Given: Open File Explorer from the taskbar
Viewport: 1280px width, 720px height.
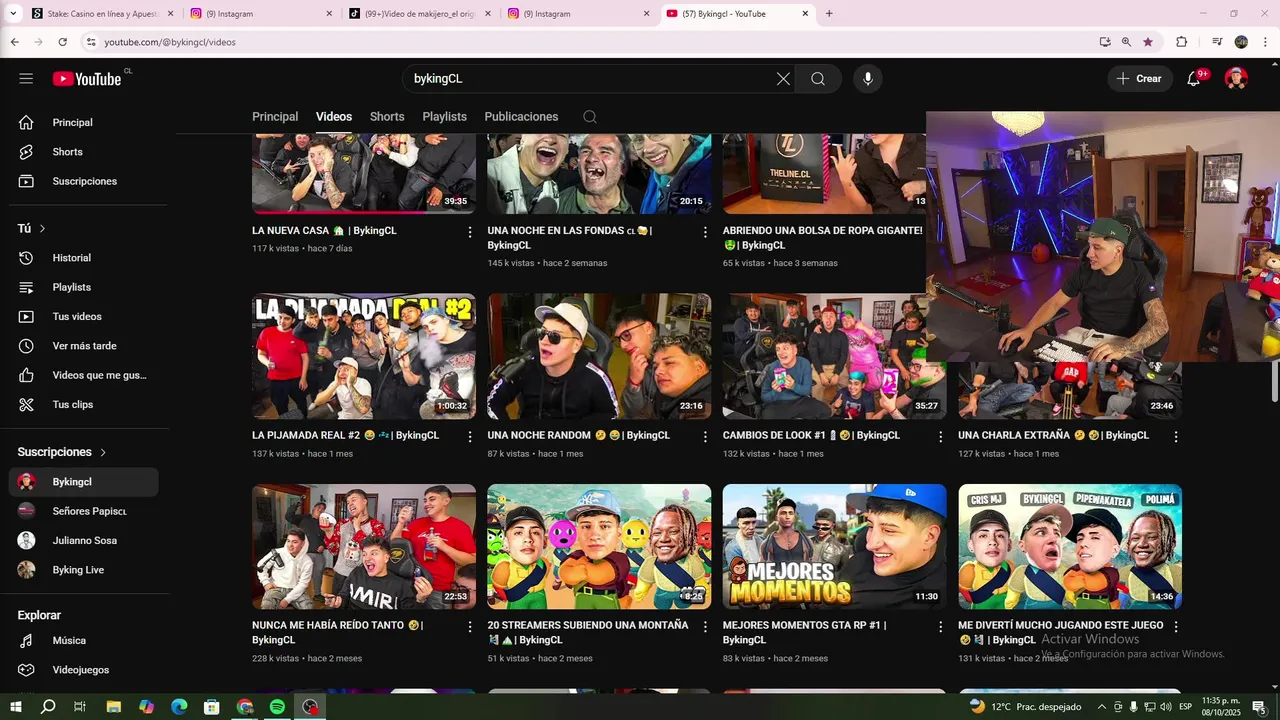Looking at the screenshot, I should [114, 707].
